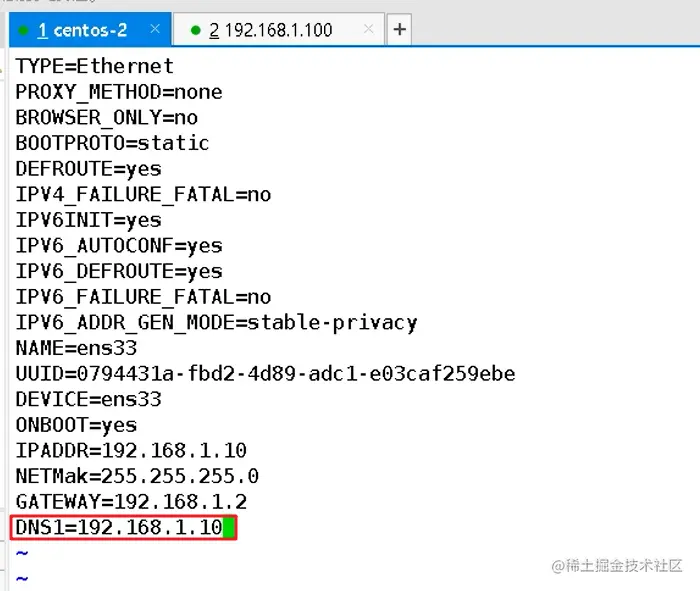Click the DEVICE=ens33 line
Viewport: 700px width, 591px height.
coord(88,399)
